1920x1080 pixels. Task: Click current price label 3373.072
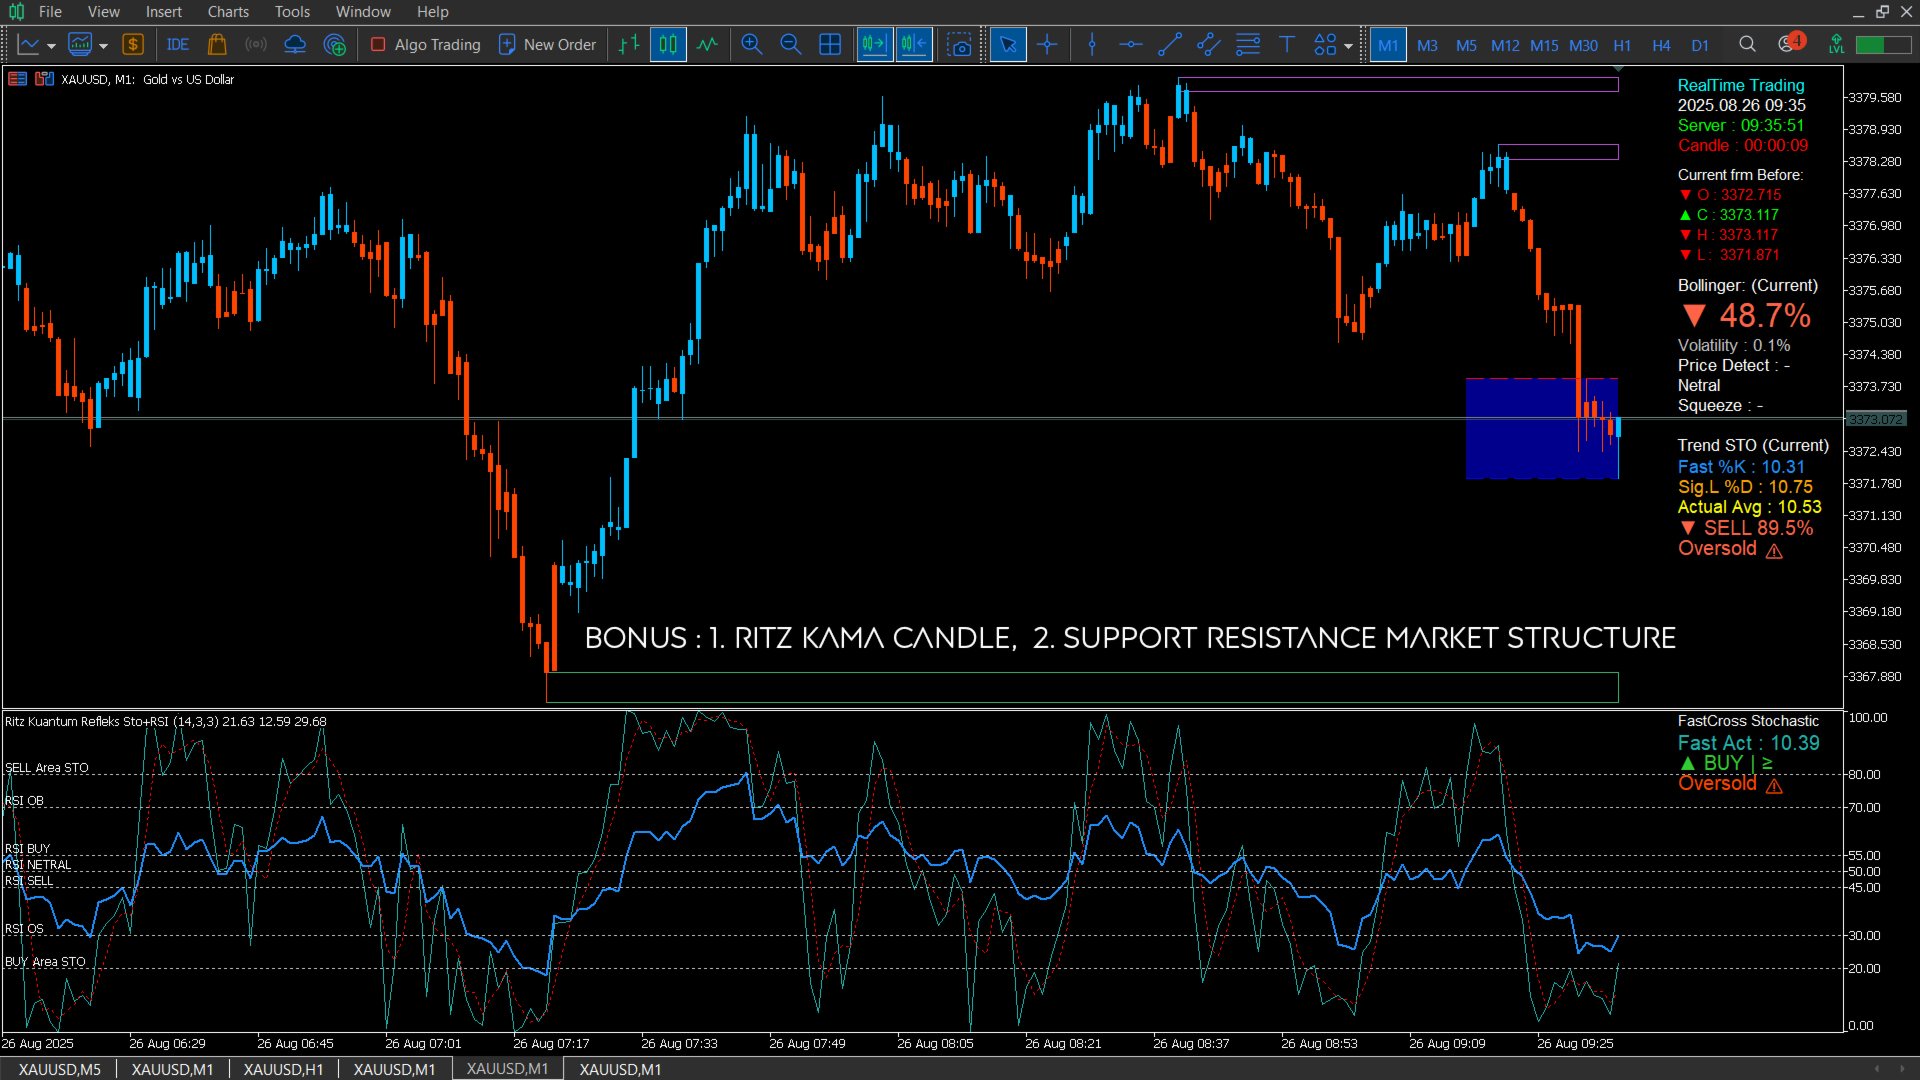(1876, 419)
